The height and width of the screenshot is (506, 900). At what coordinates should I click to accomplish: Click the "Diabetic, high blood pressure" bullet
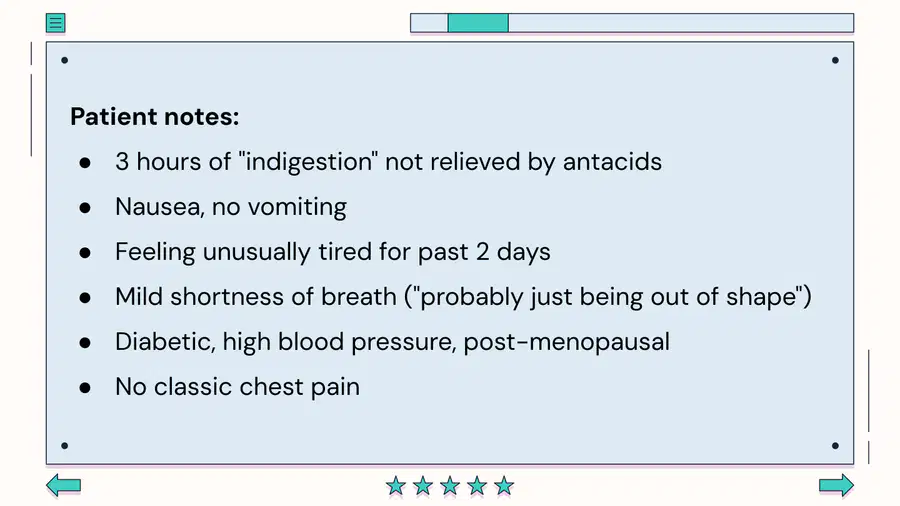[x=392, y=342]
